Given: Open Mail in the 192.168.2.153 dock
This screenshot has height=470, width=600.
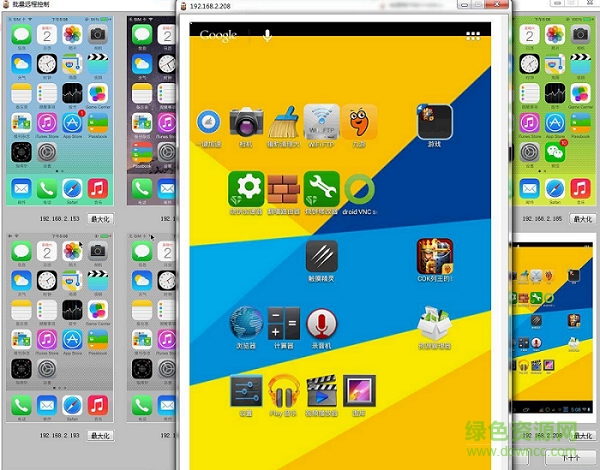Looking at the screenshot, I should (21, 188).
